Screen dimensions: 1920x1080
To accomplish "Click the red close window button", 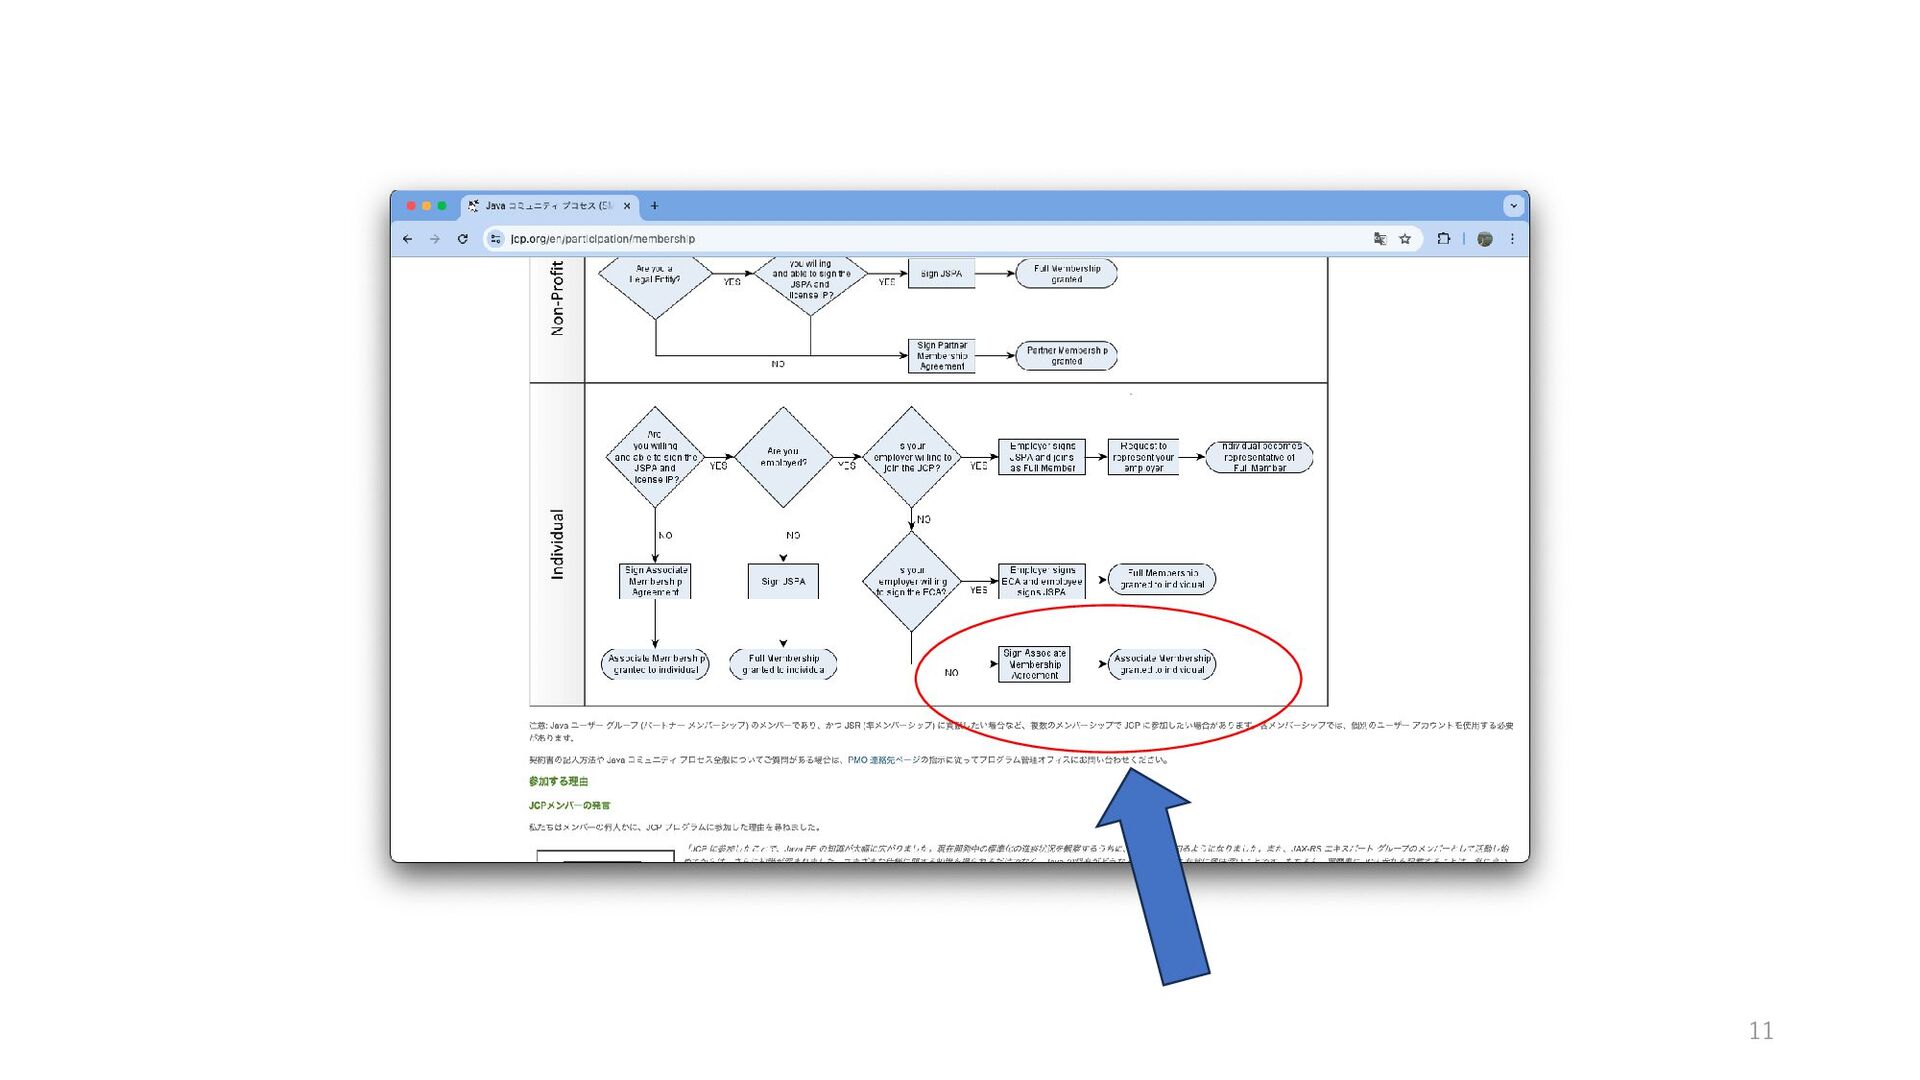I will (x=411, y=206).
